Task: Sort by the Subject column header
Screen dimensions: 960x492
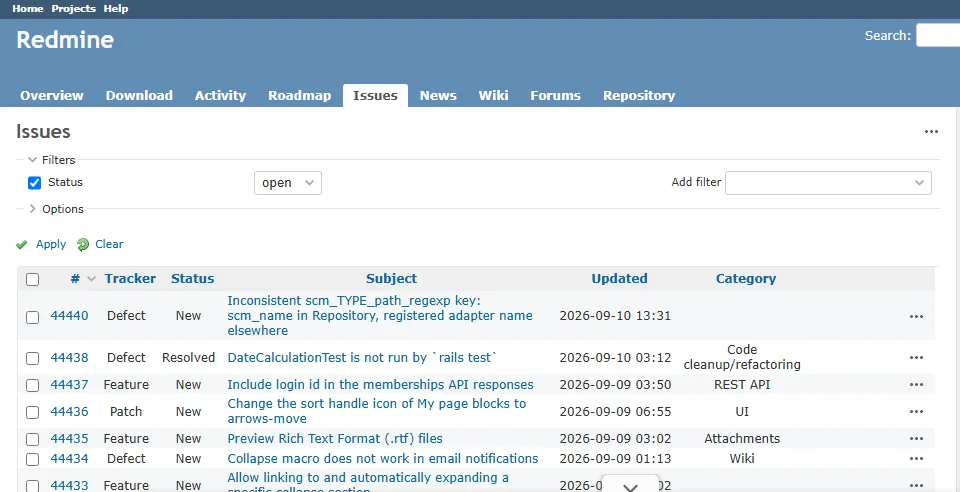Action: 391,278
